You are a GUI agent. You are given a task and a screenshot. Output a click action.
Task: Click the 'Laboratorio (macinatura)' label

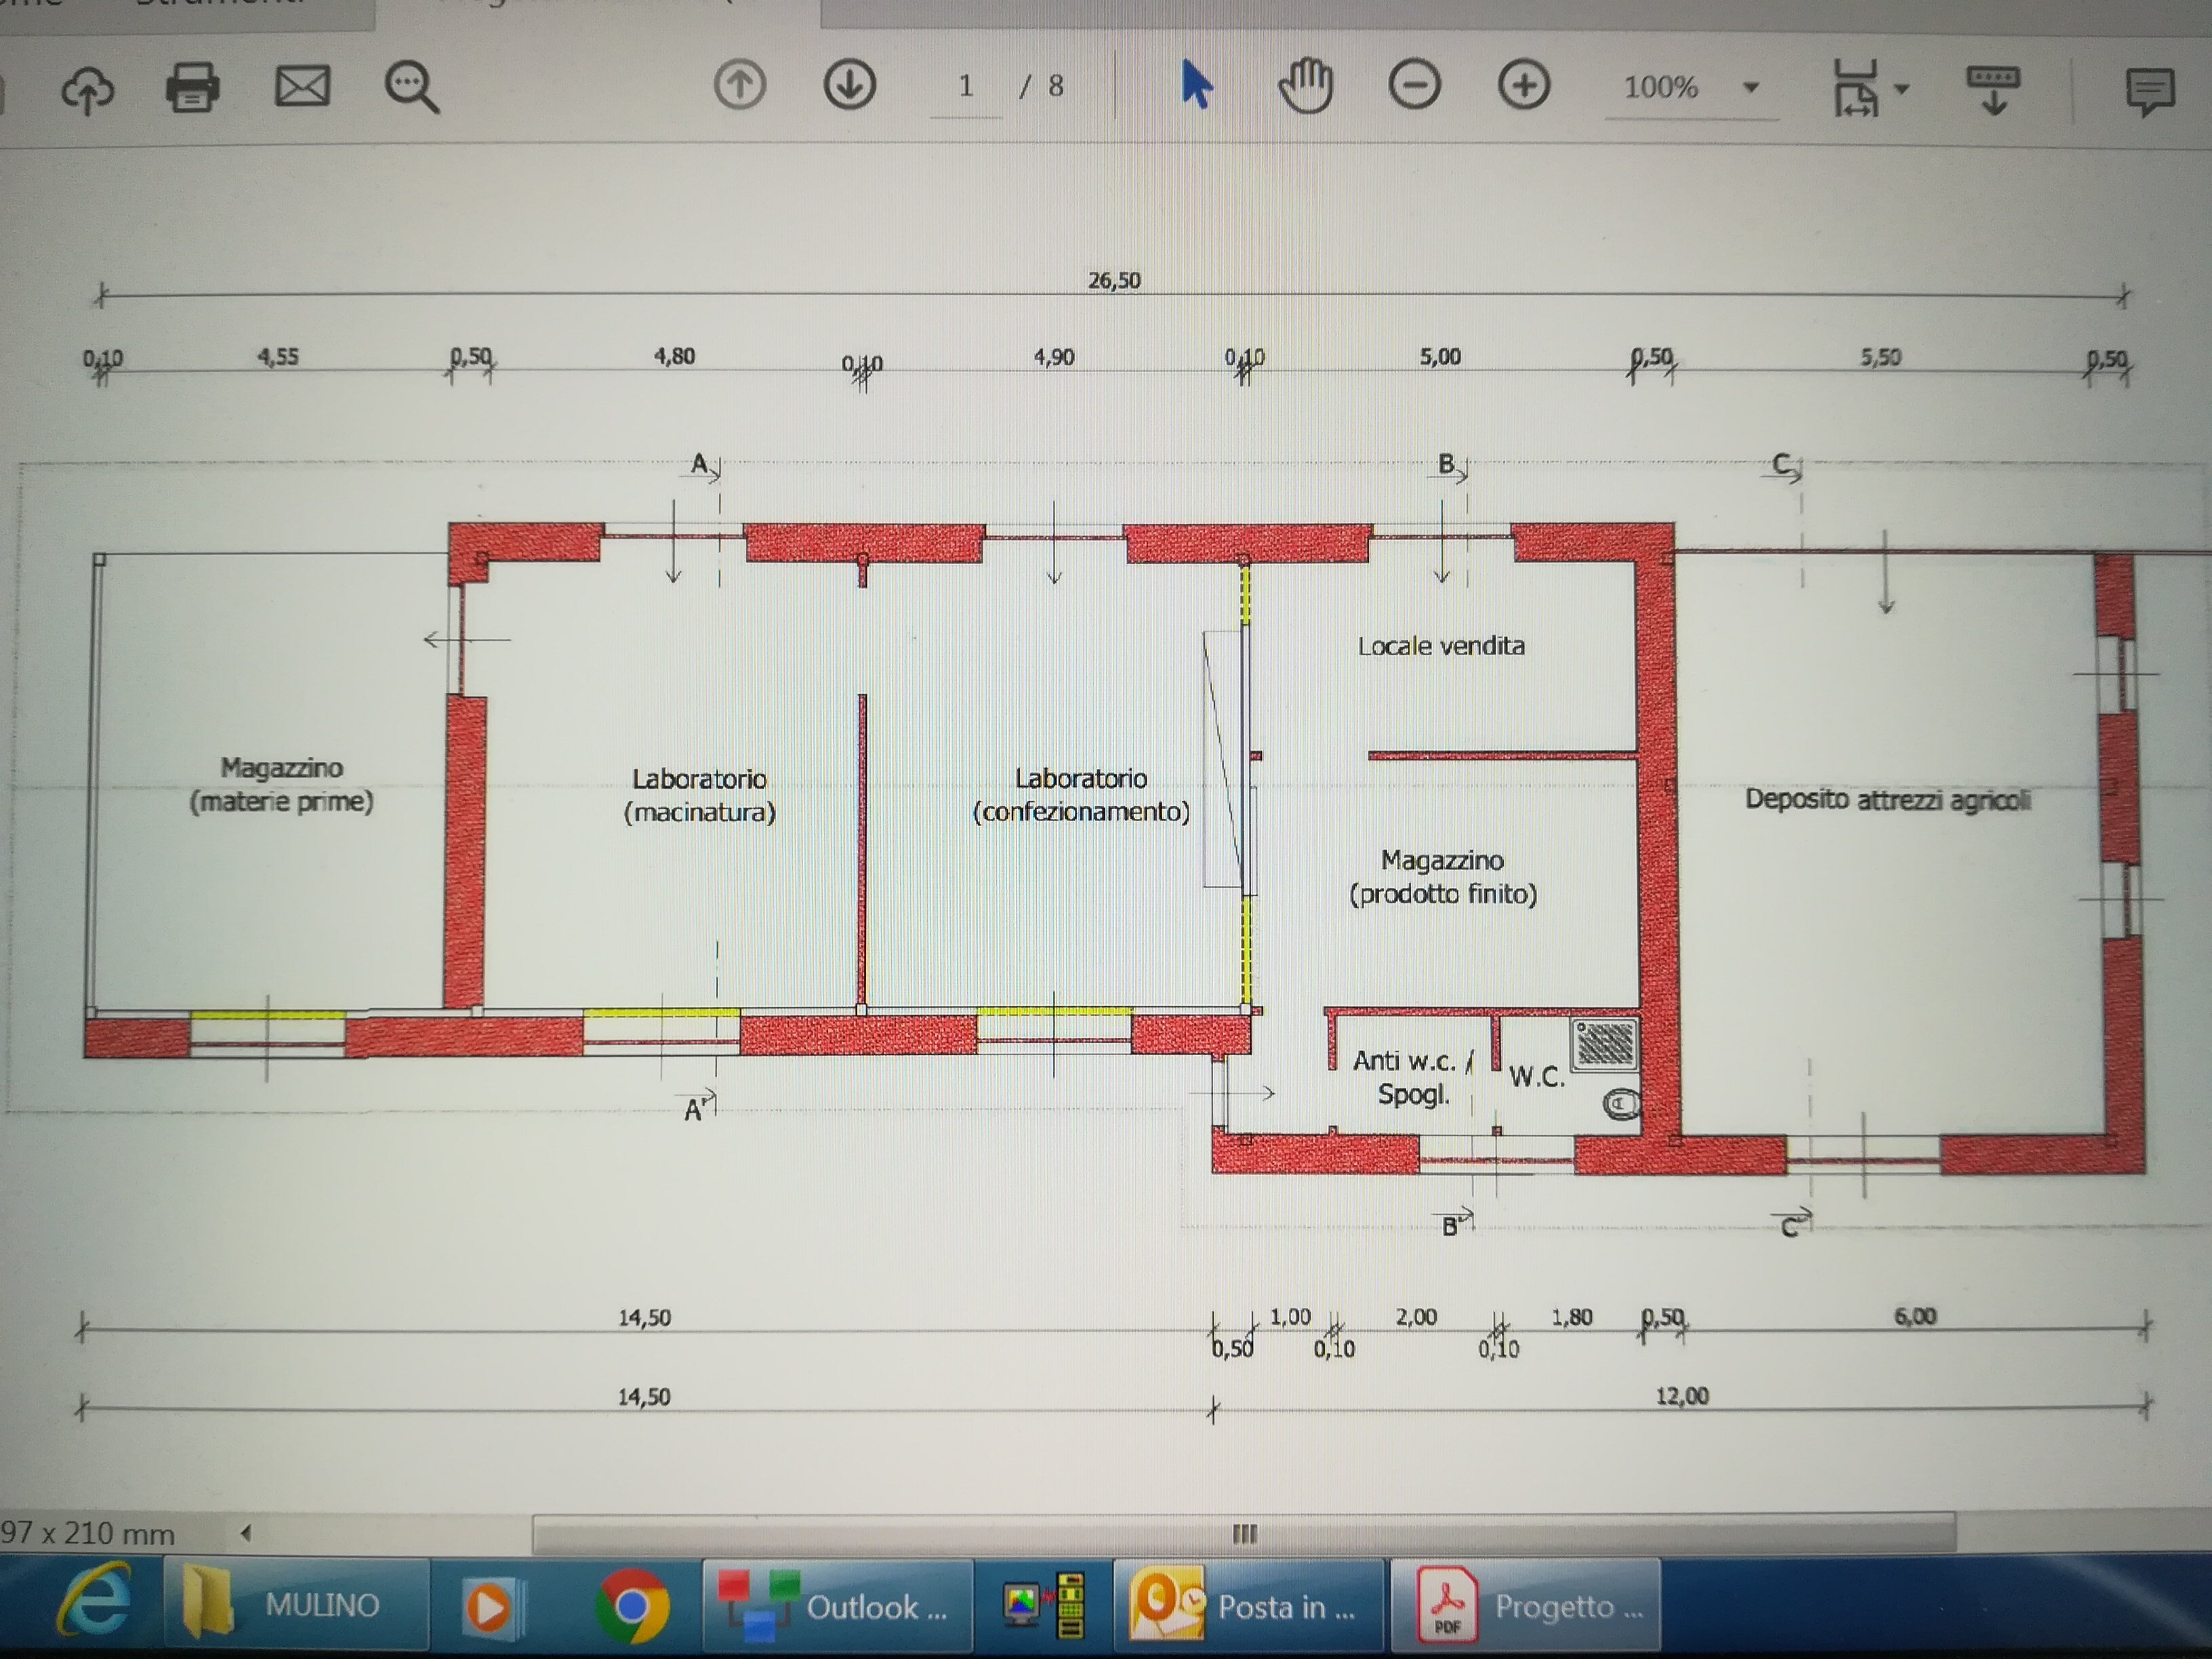(x=699, y=795)
